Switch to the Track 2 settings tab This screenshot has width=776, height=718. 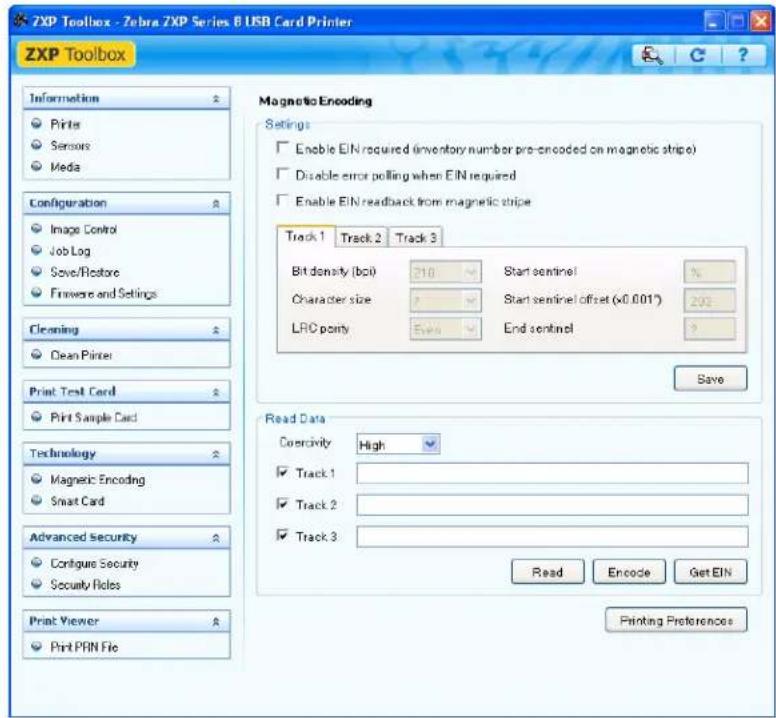click(x=361, y=238)
